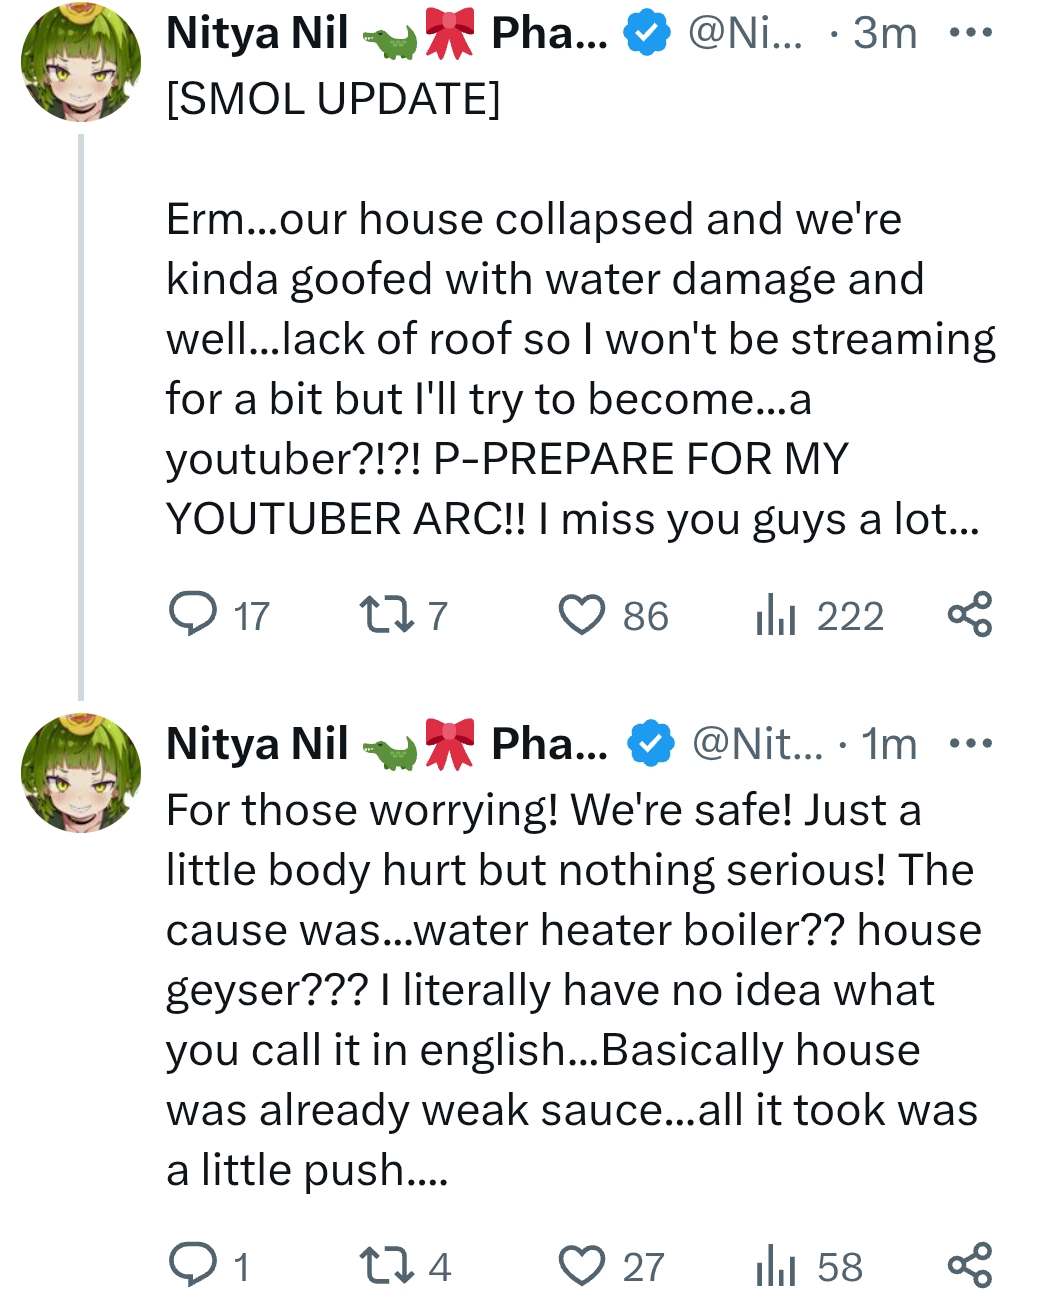Screen dimensions: 1038x1316
Task: Open more options on the 3m tweet
Action: [970, 33]
